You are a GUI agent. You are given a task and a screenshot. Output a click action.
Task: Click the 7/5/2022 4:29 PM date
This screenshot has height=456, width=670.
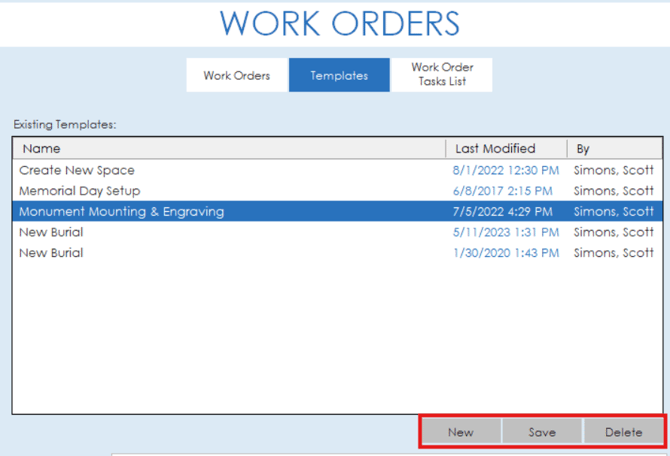(502, 212)
